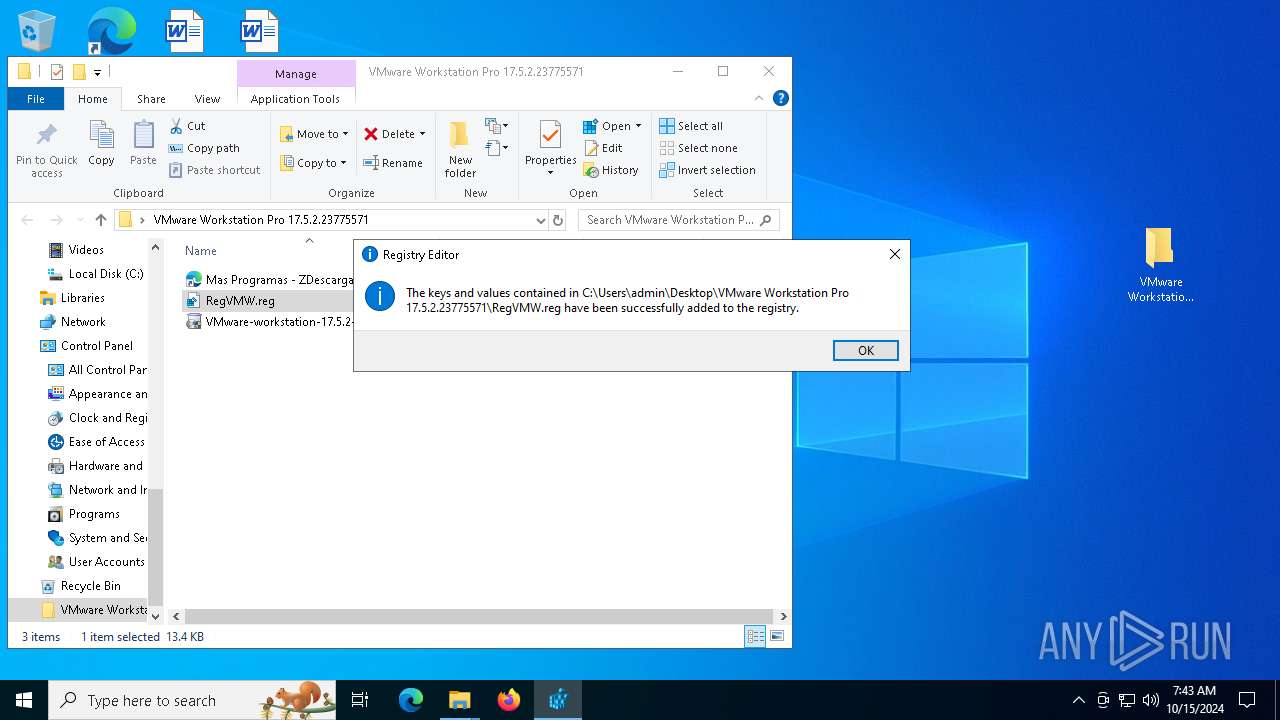Refresh the current folder view
Screen dimensions: 1280x720
coord(558,220)
